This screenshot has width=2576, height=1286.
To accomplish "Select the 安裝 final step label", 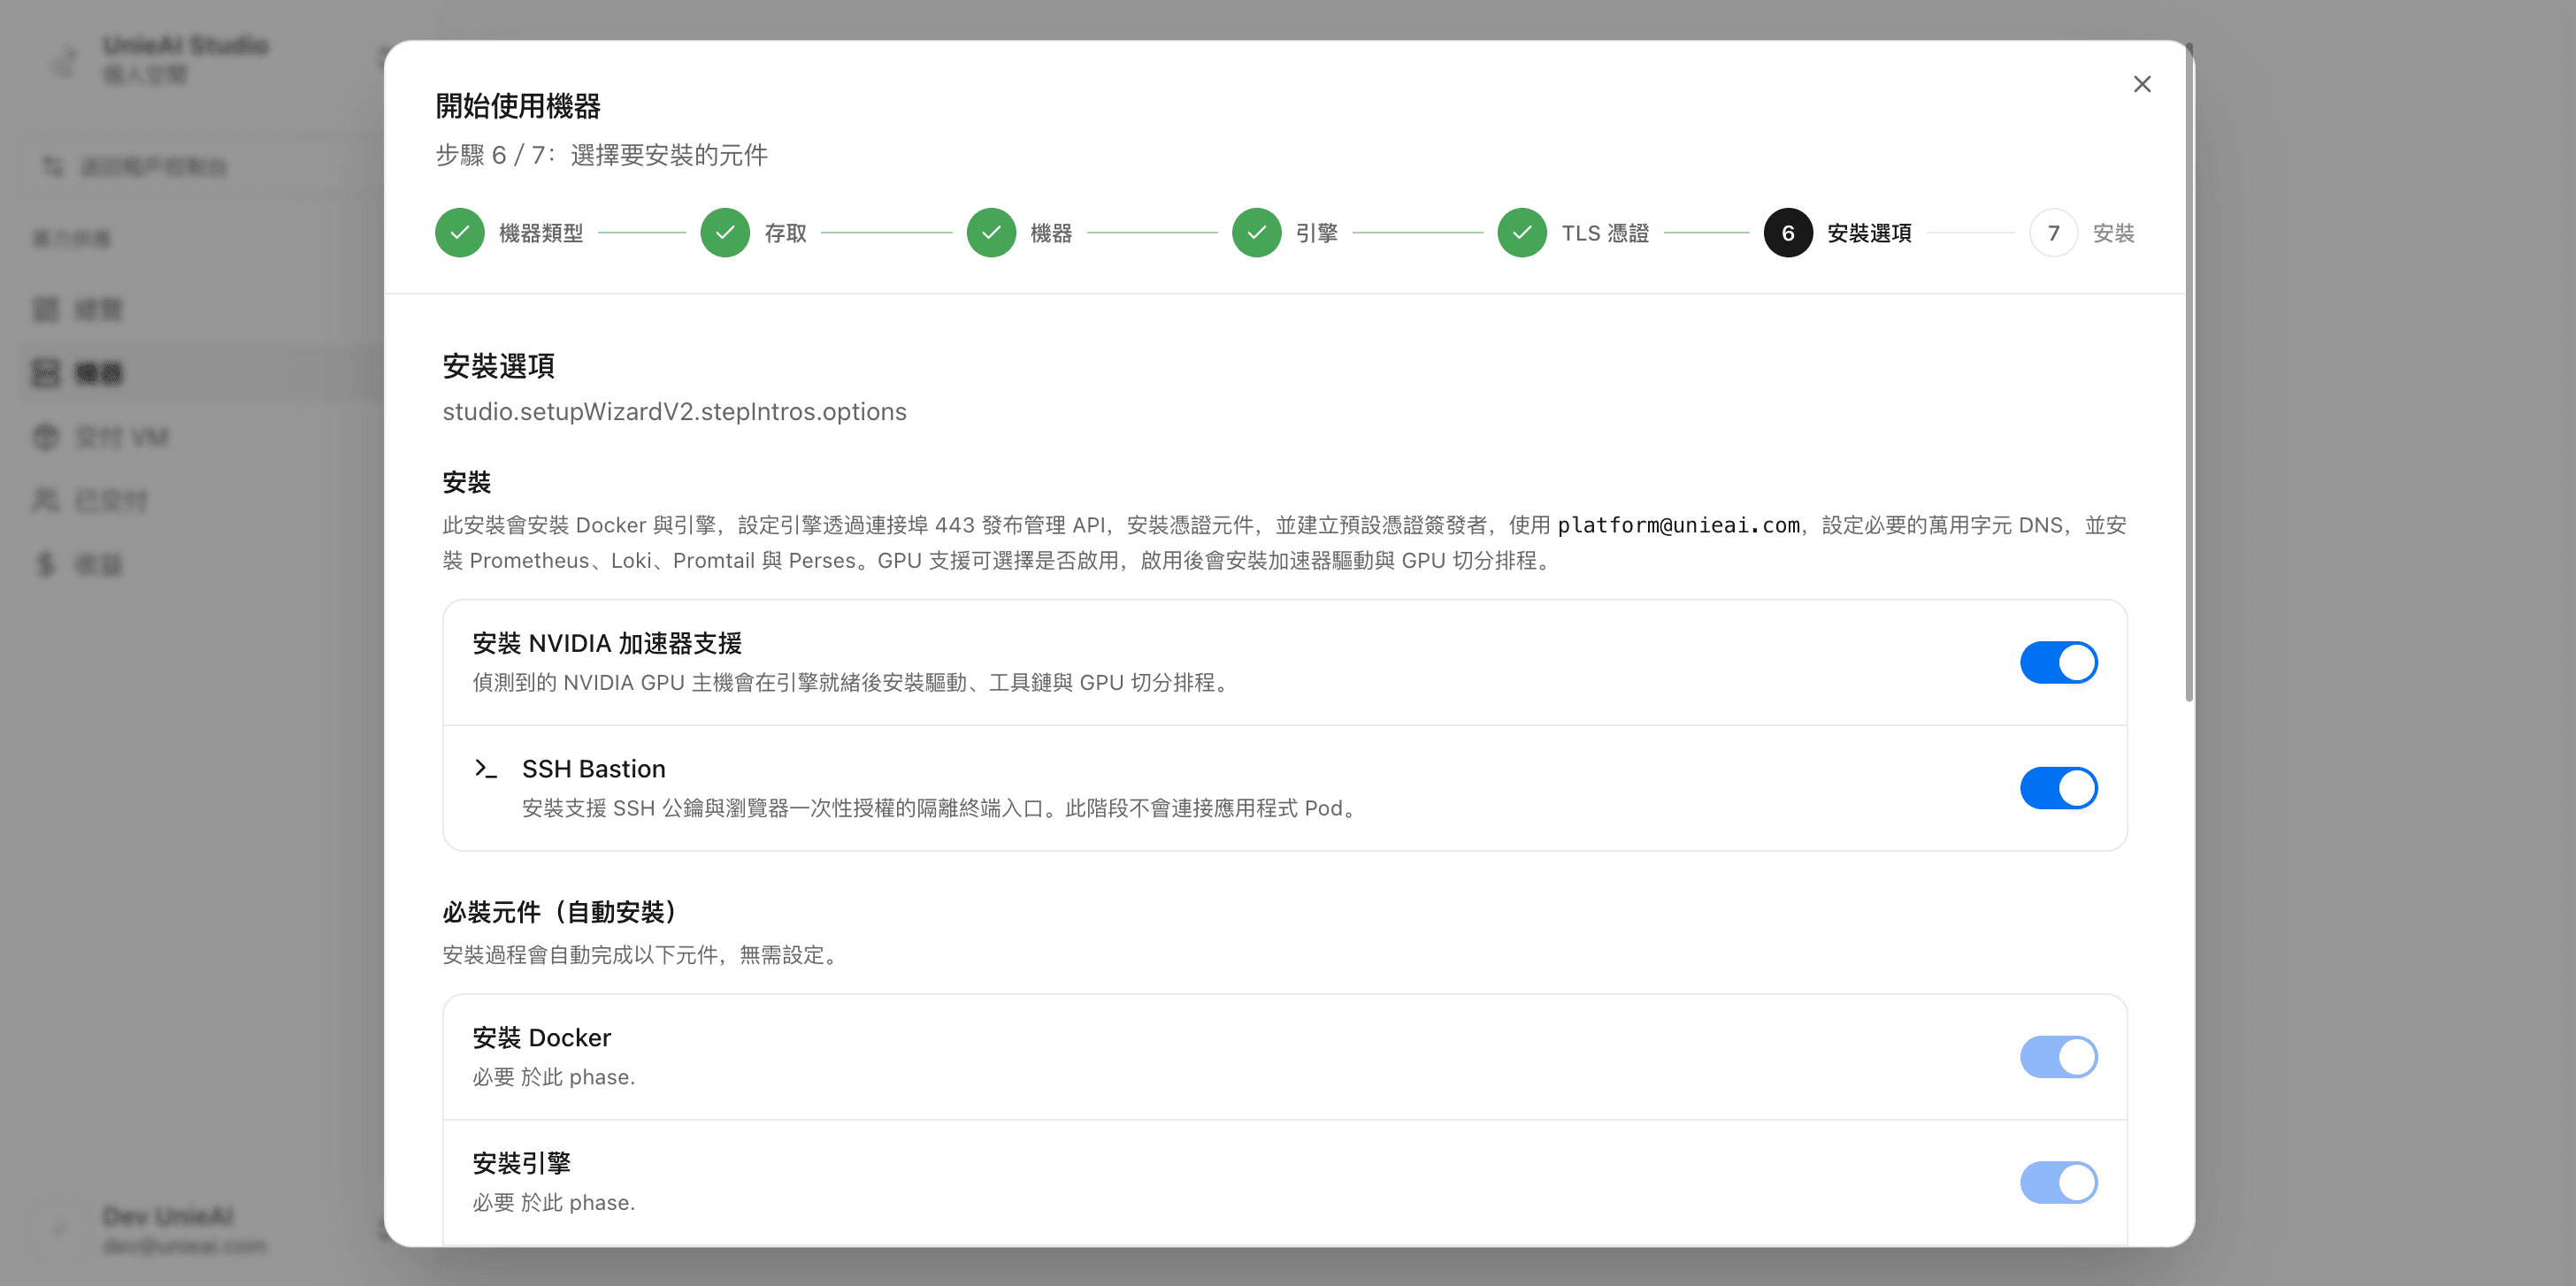I will pyautogui.click(x=2114, y=233).
